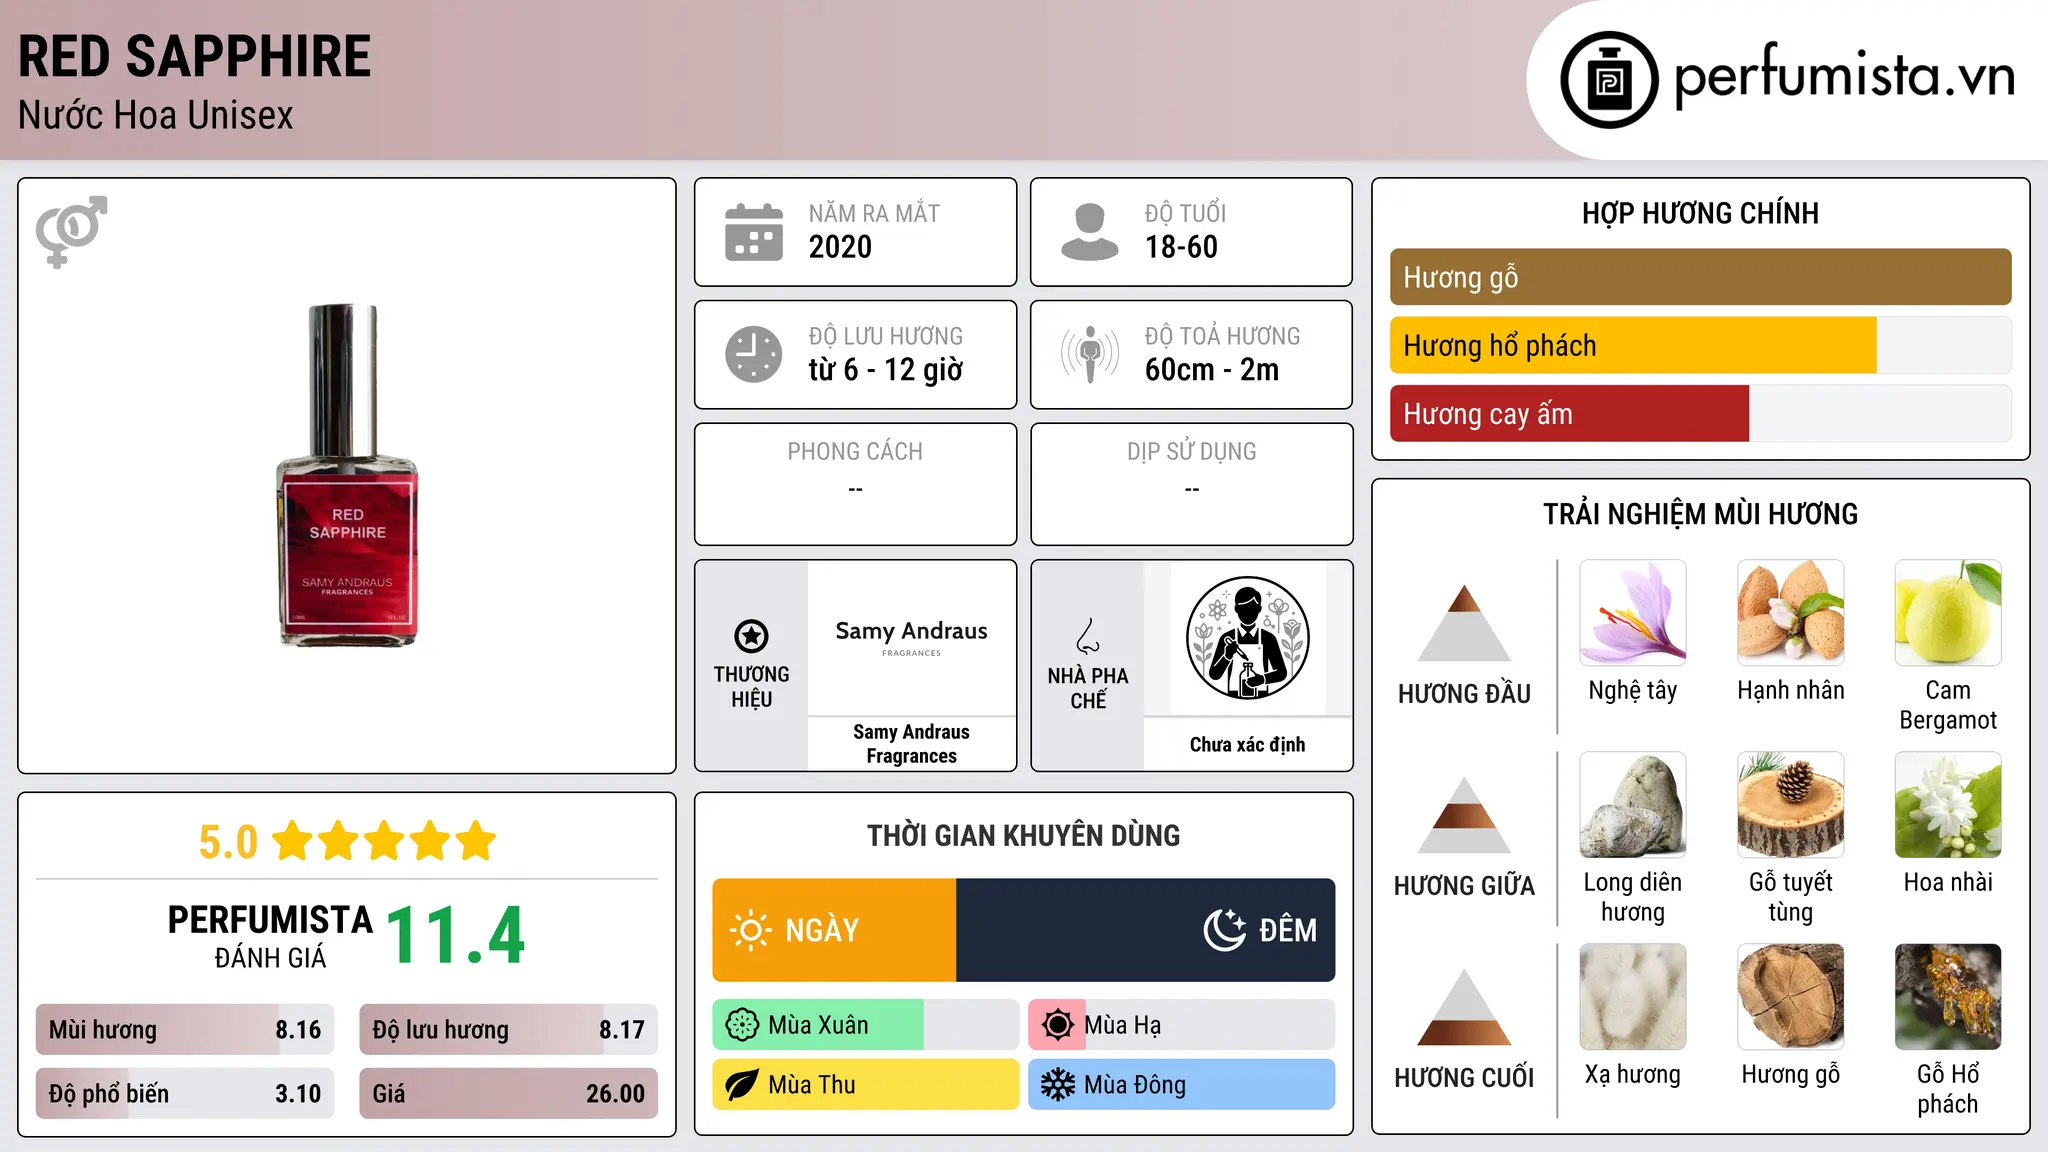Click the Mùa Thu season bar

pyautogui.click(x=865, y=1085)
